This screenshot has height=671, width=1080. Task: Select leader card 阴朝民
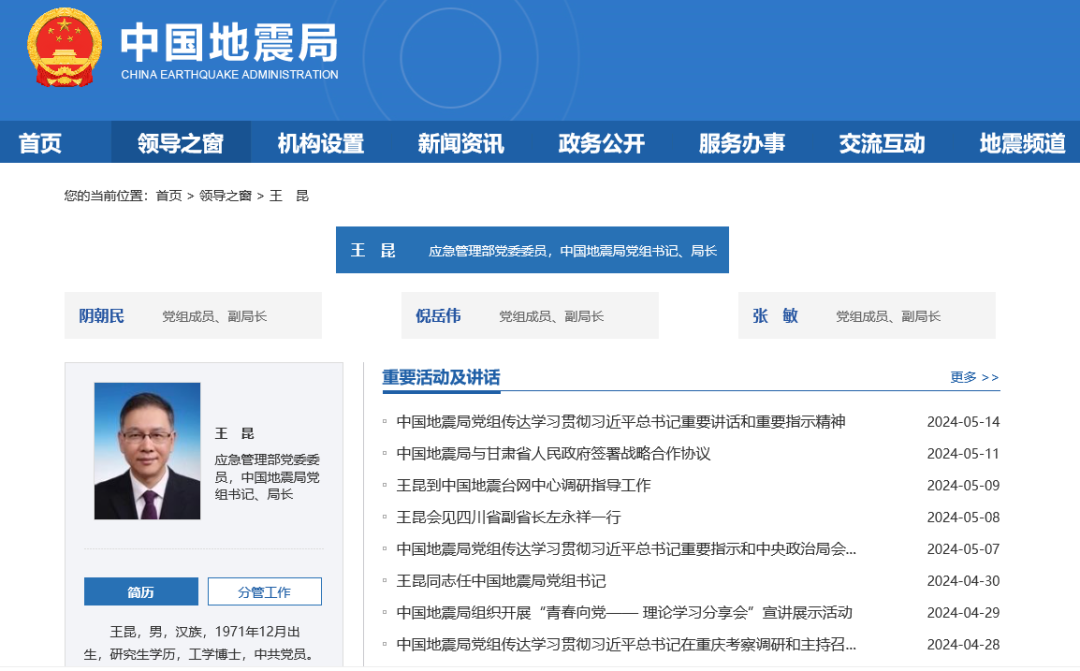click(x=193, y=316)
